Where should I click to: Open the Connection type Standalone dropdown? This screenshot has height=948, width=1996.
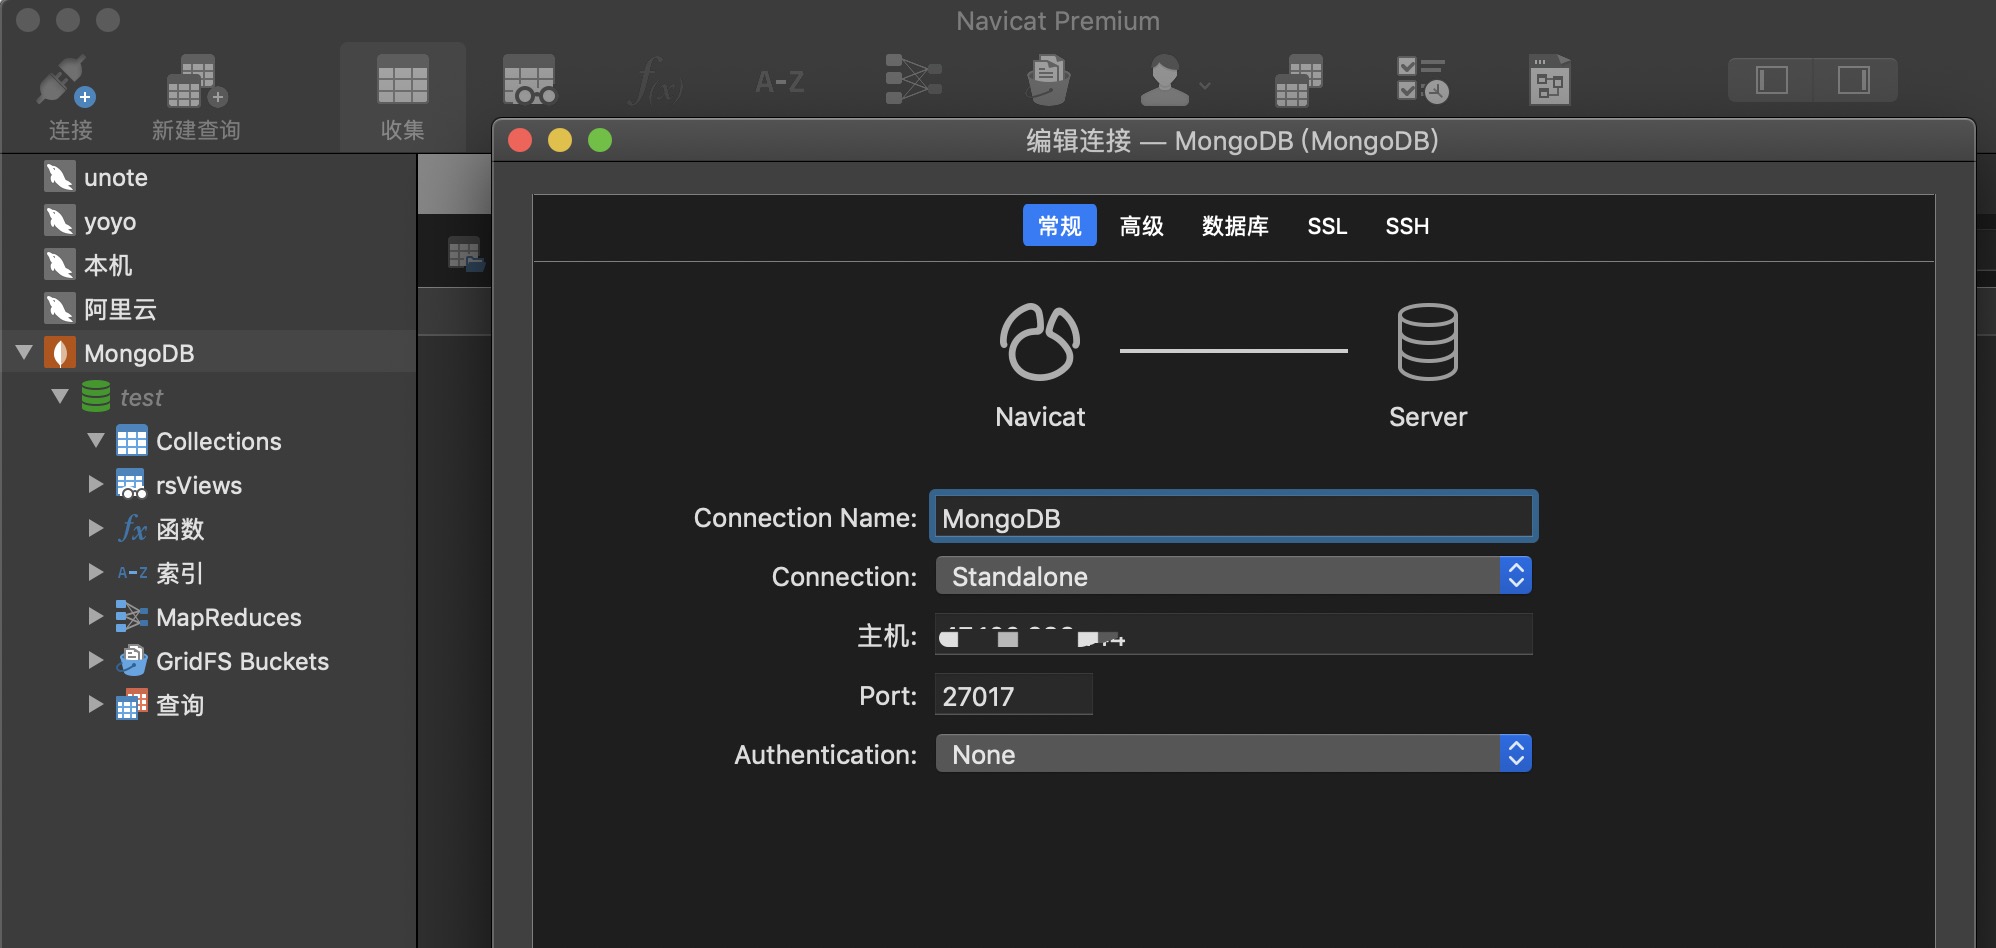click(x=1233, y=576)
